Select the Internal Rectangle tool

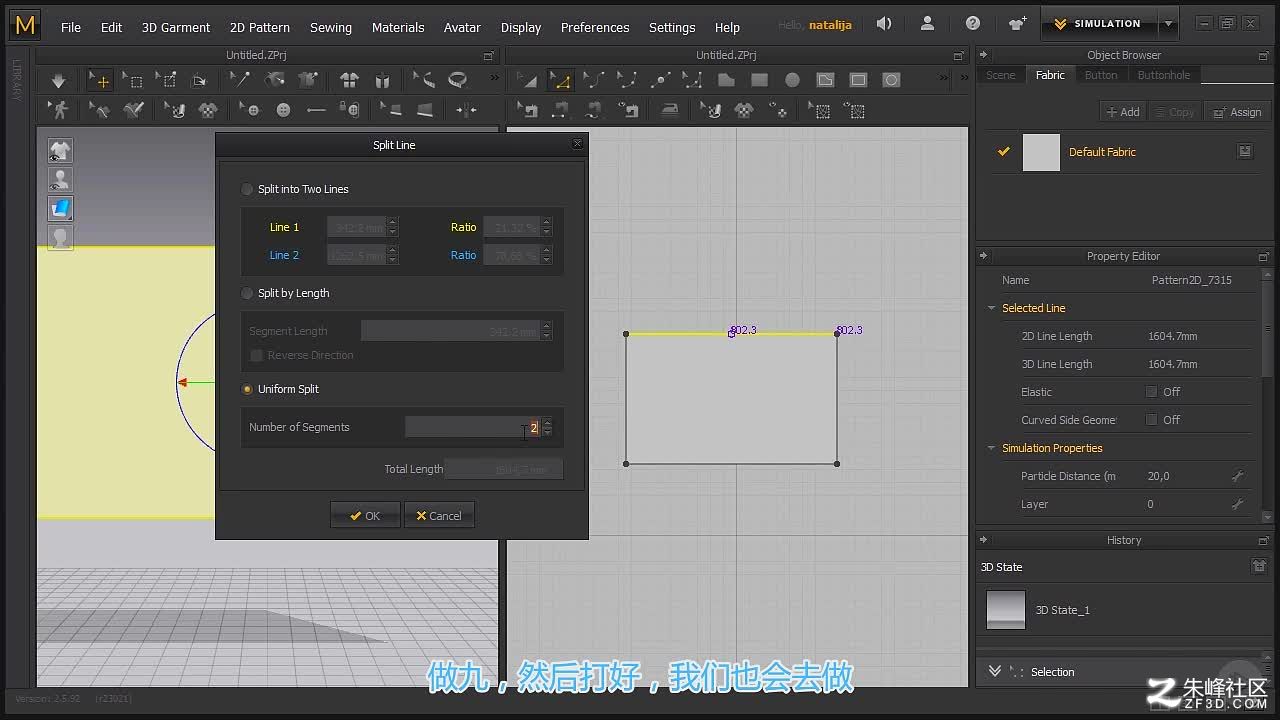[858, 80]
